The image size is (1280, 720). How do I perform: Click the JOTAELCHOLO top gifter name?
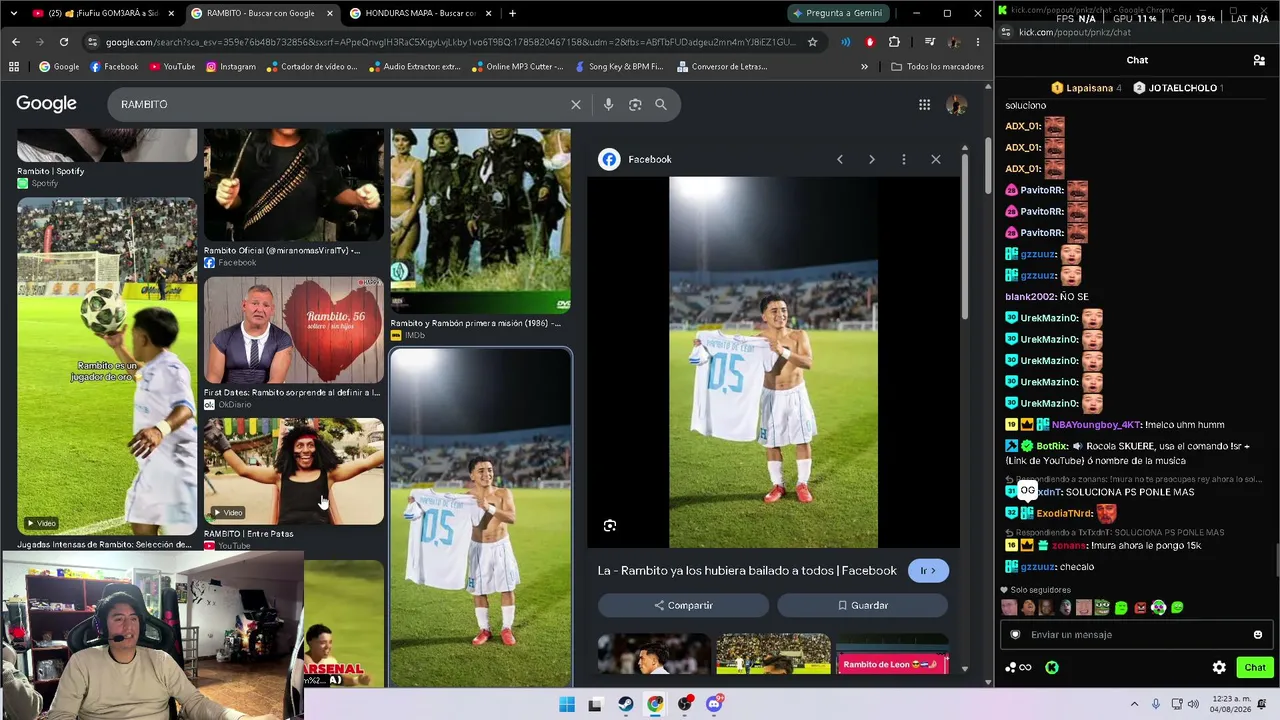click(x=1183, y=88)
